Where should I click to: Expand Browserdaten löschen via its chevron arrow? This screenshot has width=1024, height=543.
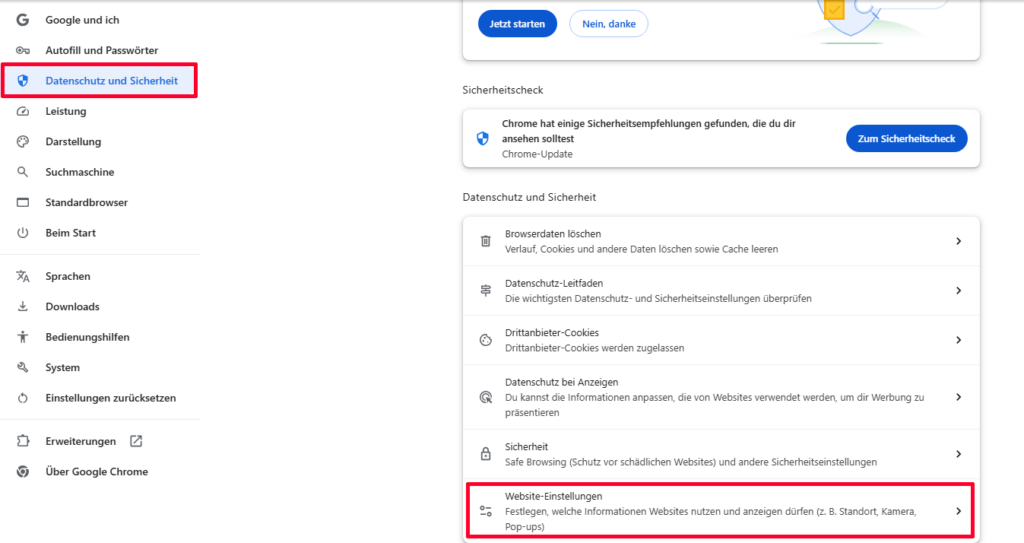(x=958, y=241)
